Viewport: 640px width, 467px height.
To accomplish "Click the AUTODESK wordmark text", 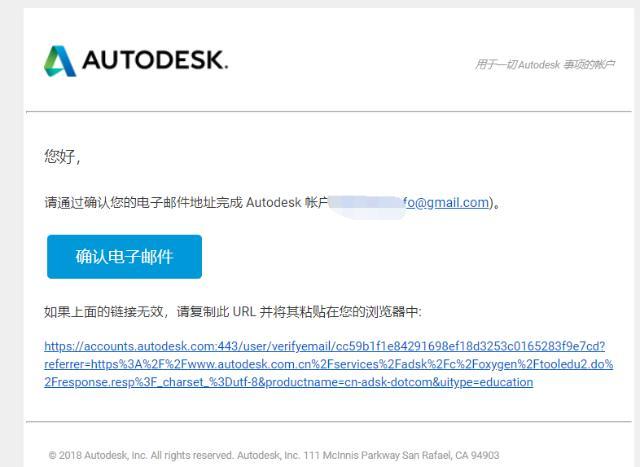I will pos(155,60).
